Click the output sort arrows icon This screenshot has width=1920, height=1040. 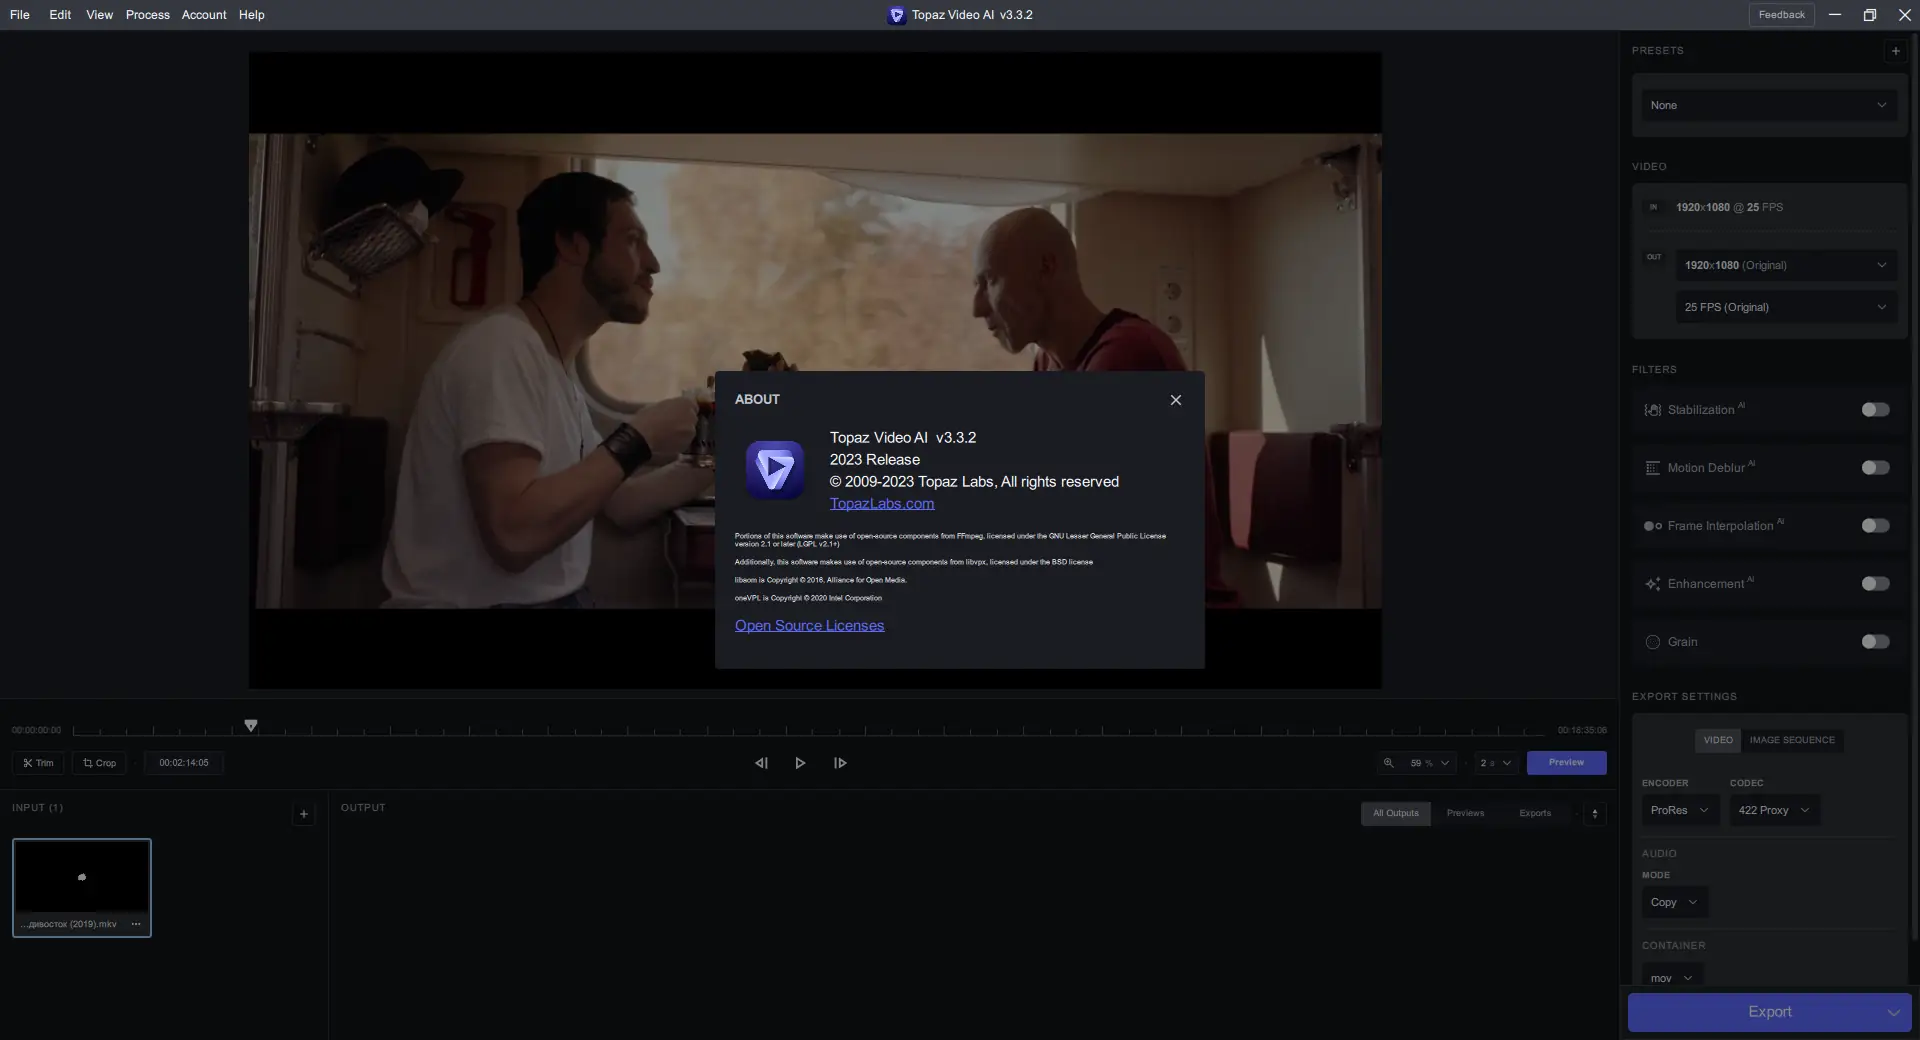pyautogui.click(x=1595, y=813)
